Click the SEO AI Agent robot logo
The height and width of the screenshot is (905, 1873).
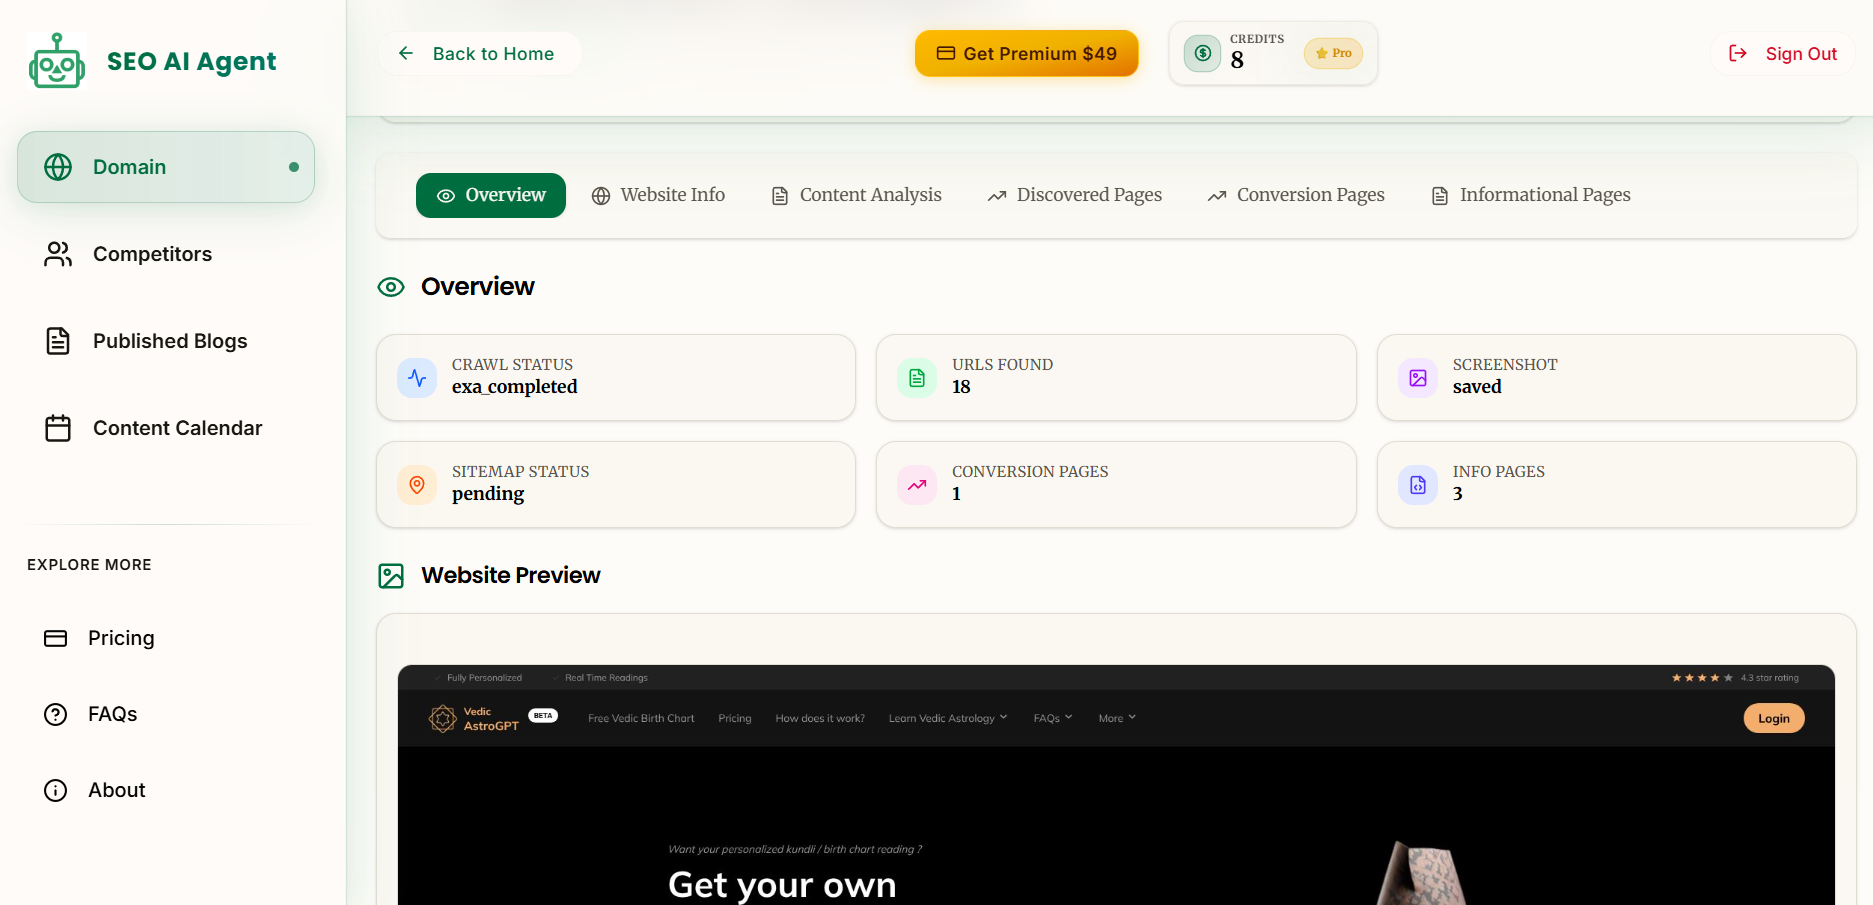[x=56, y=61]
